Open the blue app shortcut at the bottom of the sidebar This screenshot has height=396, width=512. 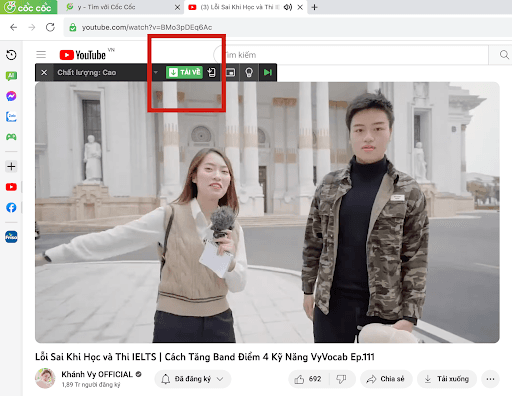pyautogui.click(x=11, y=237)
